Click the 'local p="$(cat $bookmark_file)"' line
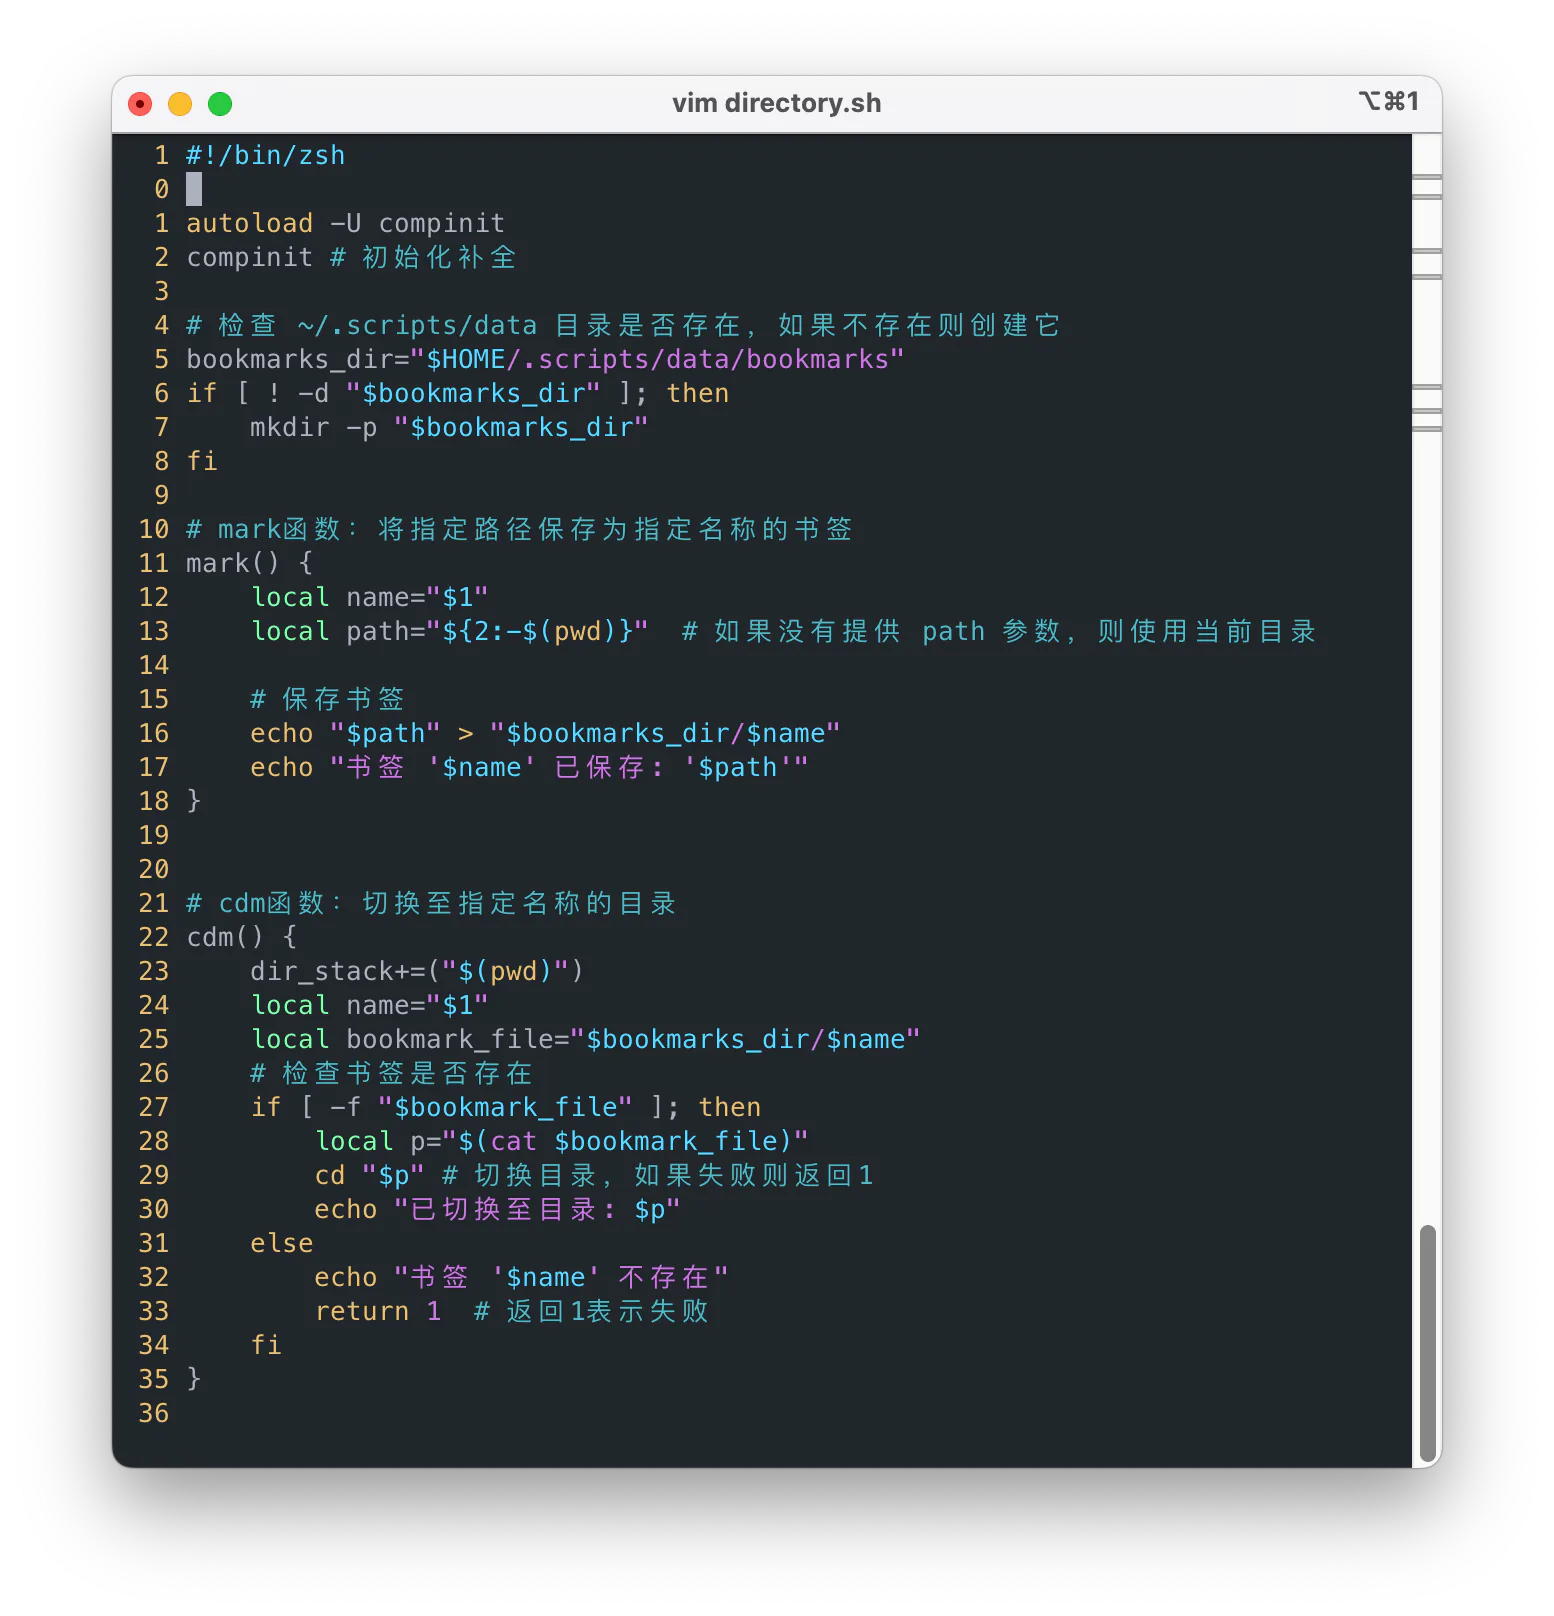Screen dimensions: 1554x1616 click(561, 1141)
